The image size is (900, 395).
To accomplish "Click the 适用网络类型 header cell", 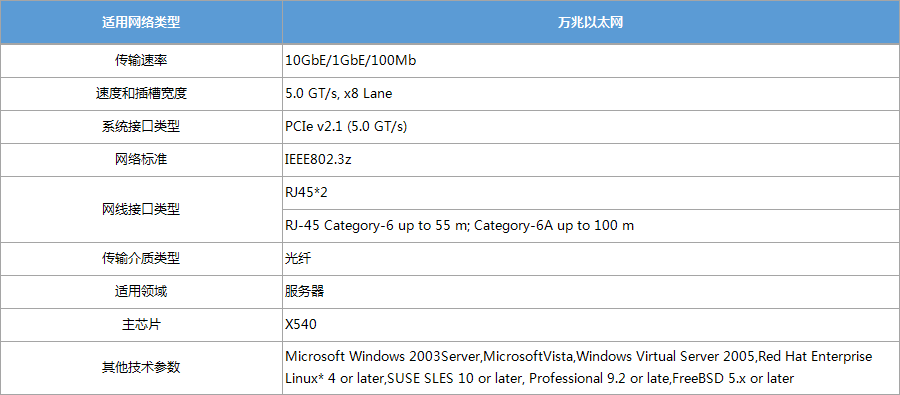I will (141, 22).
